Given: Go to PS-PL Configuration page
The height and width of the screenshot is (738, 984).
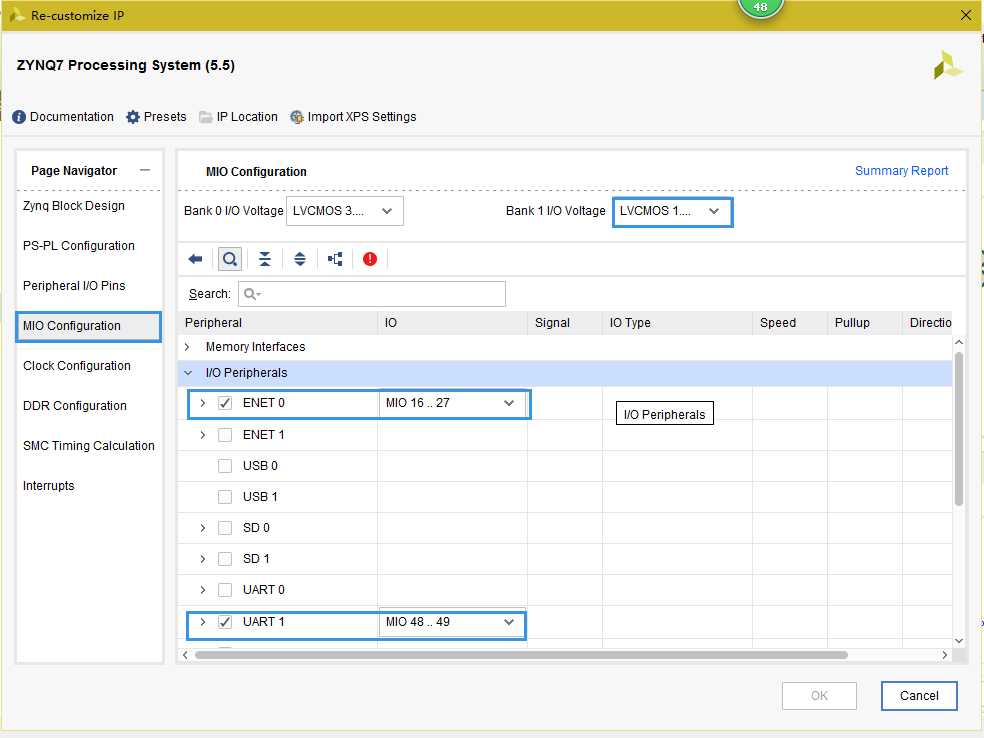Looking at the screenshot, I should coord(79,246).
